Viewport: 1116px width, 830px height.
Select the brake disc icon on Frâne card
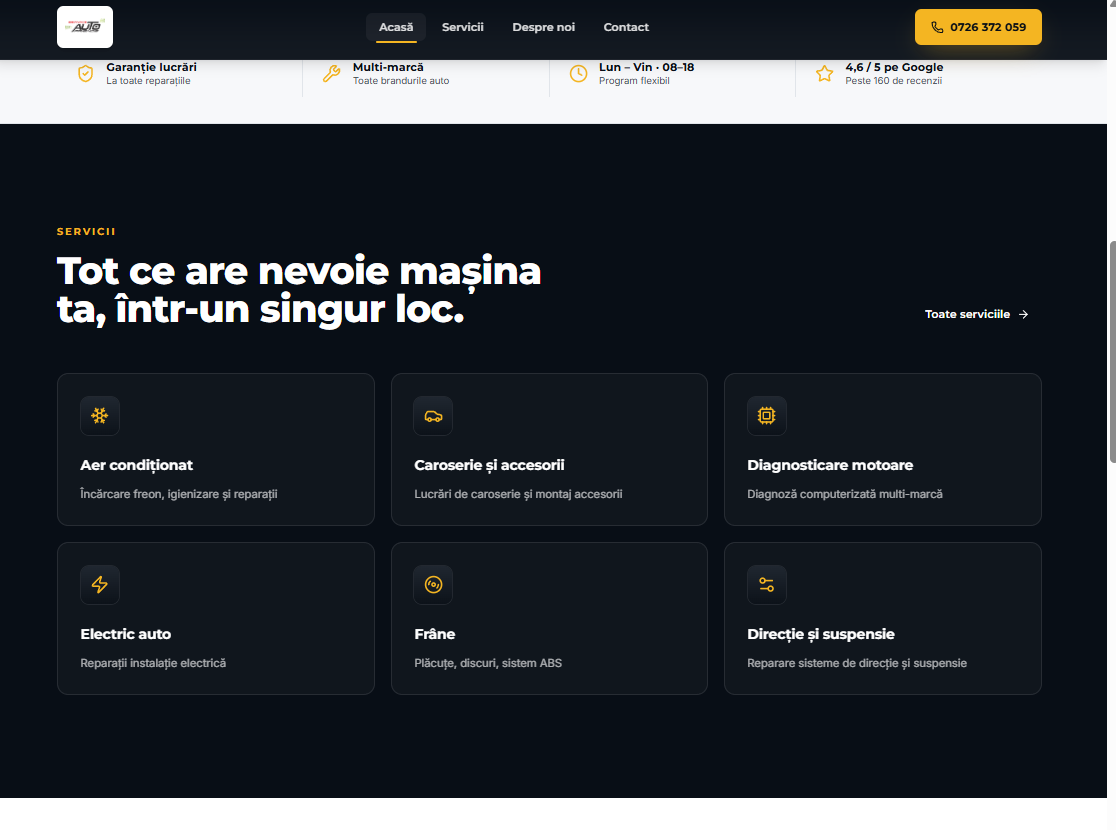(x=433, y=584)
